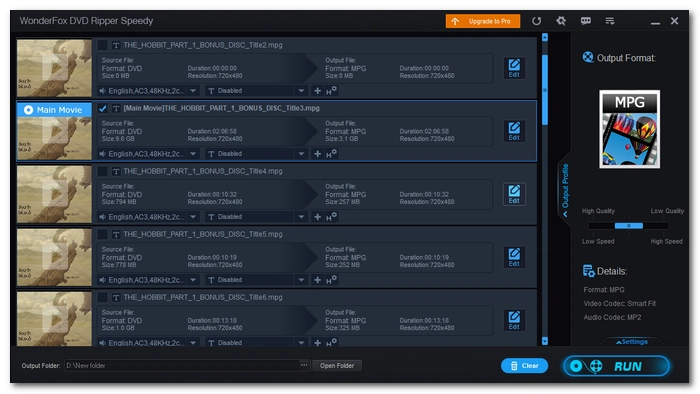Screen dimensions: 700x394
Task: Click add subtitle plus icon for Title3.mpg
Action: [317, 153]
